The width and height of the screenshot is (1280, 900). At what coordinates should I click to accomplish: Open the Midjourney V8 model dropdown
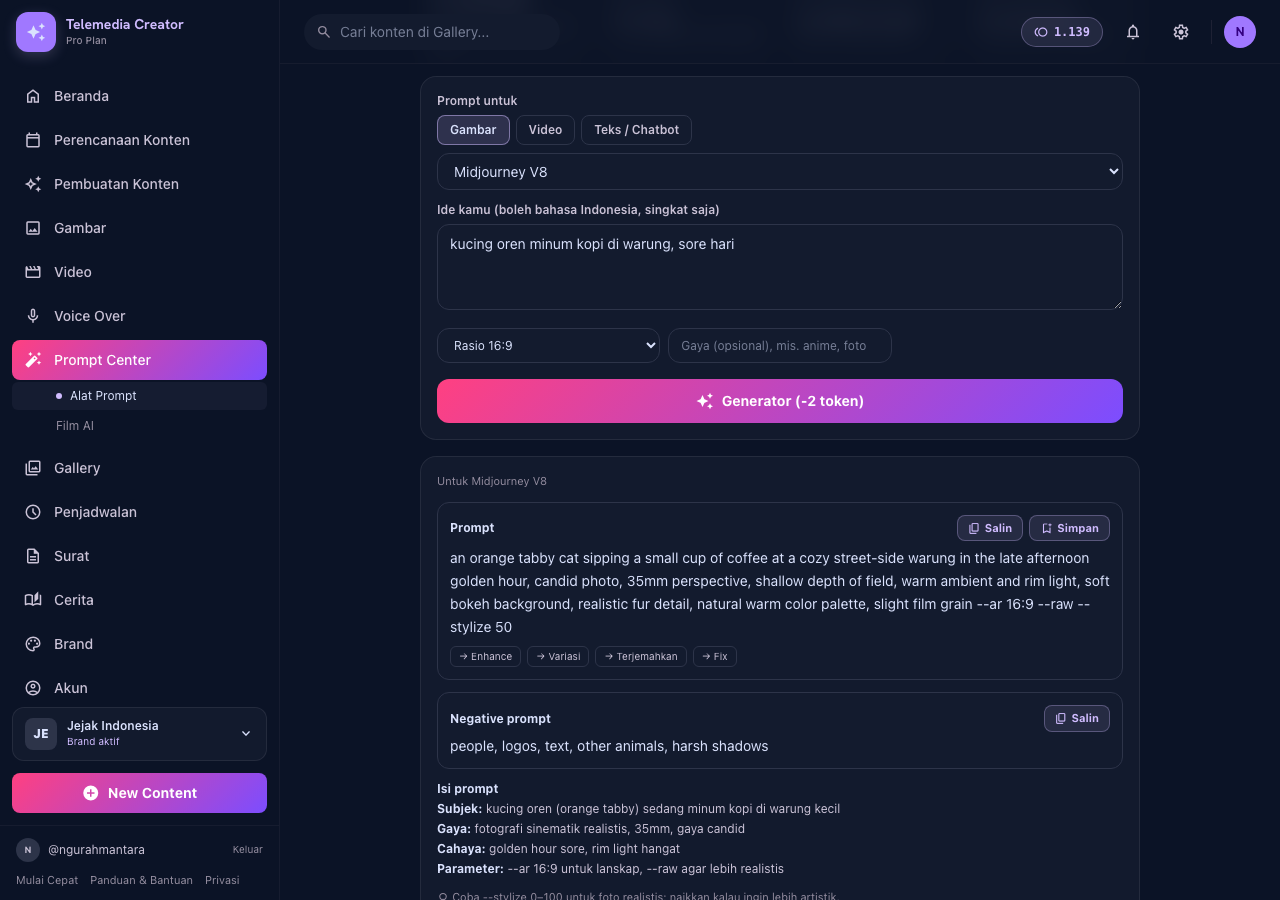point(780,172)
